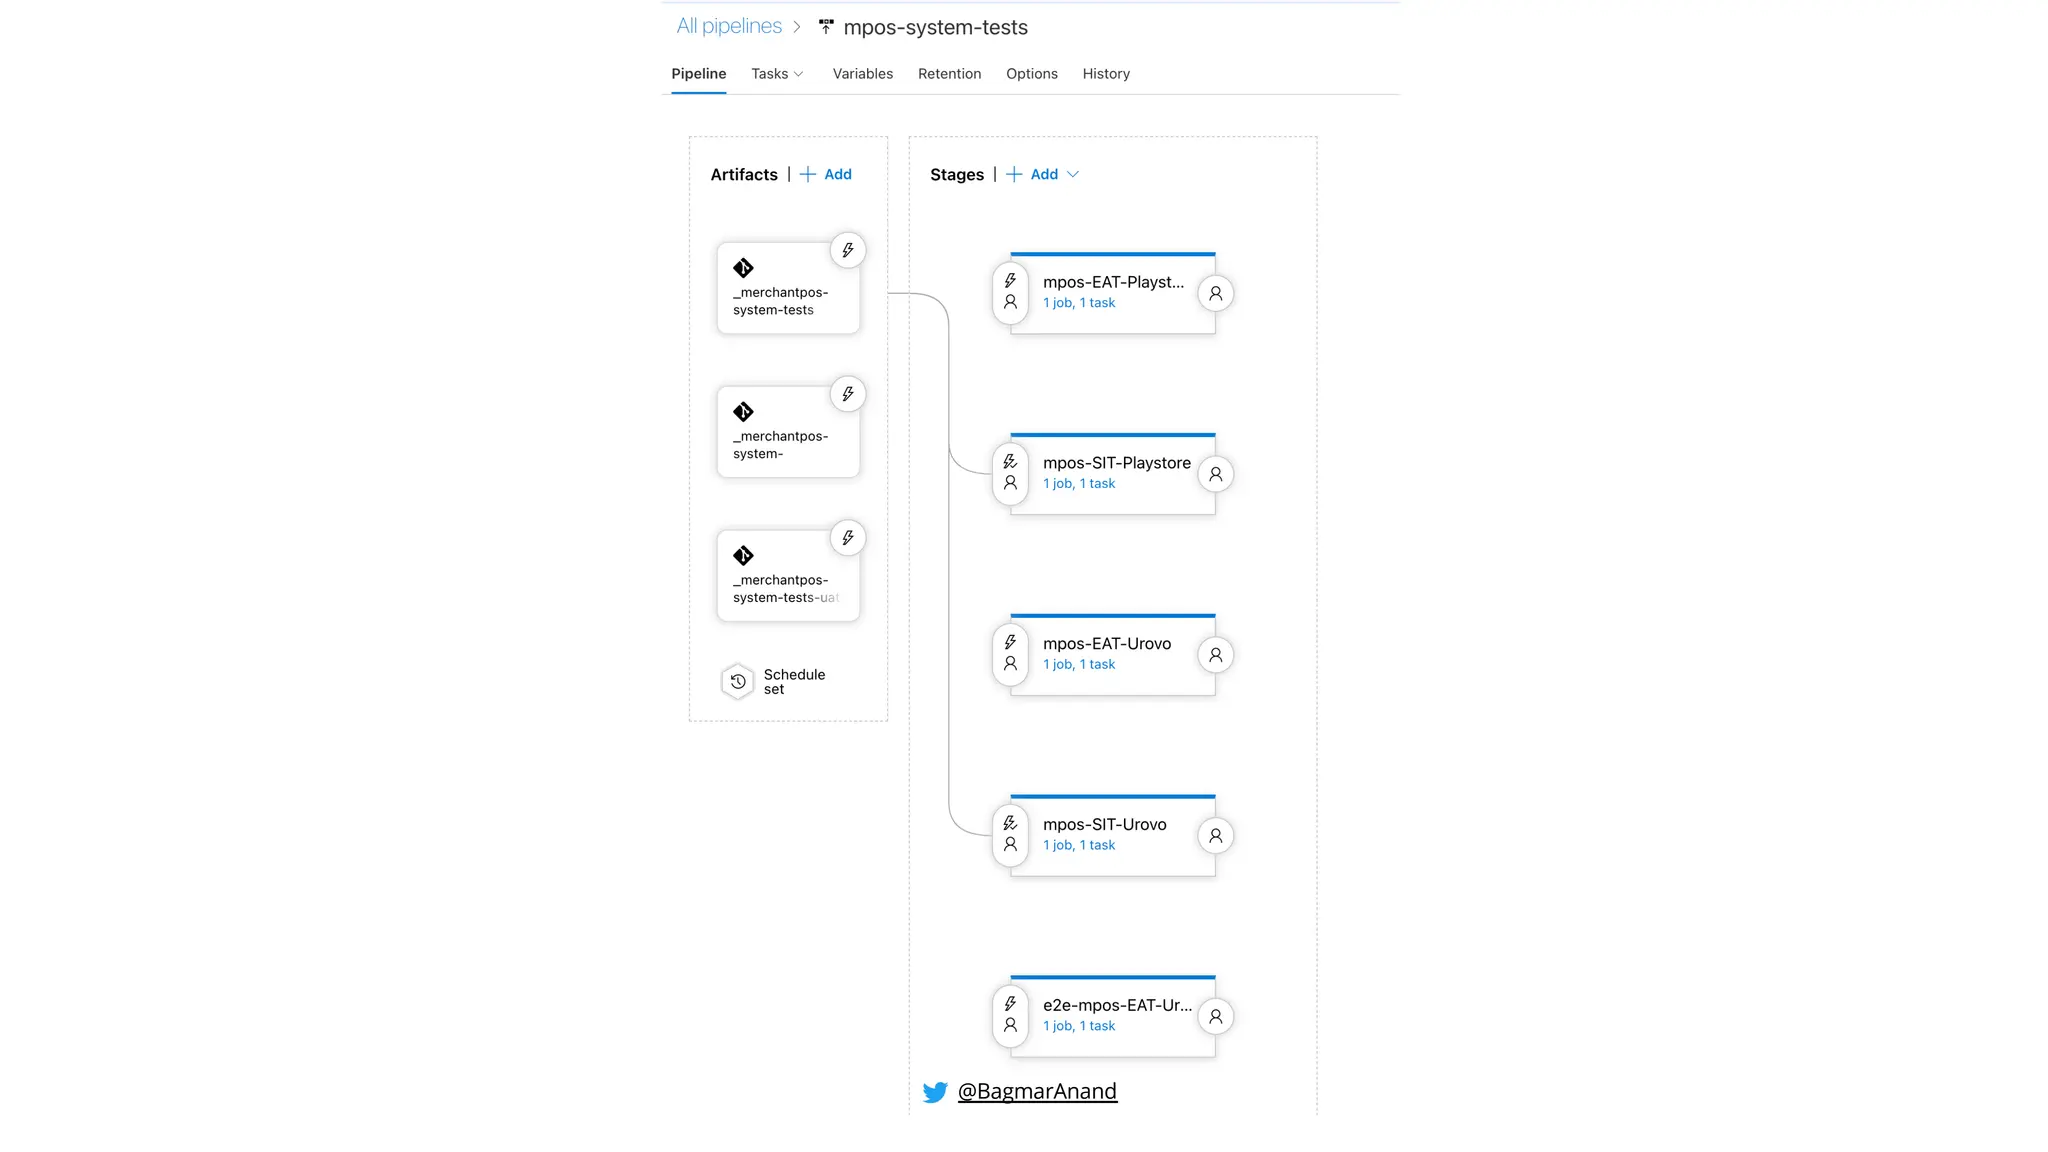Open pre-deployment conditions for mpos-SIT-Urovo stage
Viewport: 2048px width, 1152px height.
tap(1010, 834)
